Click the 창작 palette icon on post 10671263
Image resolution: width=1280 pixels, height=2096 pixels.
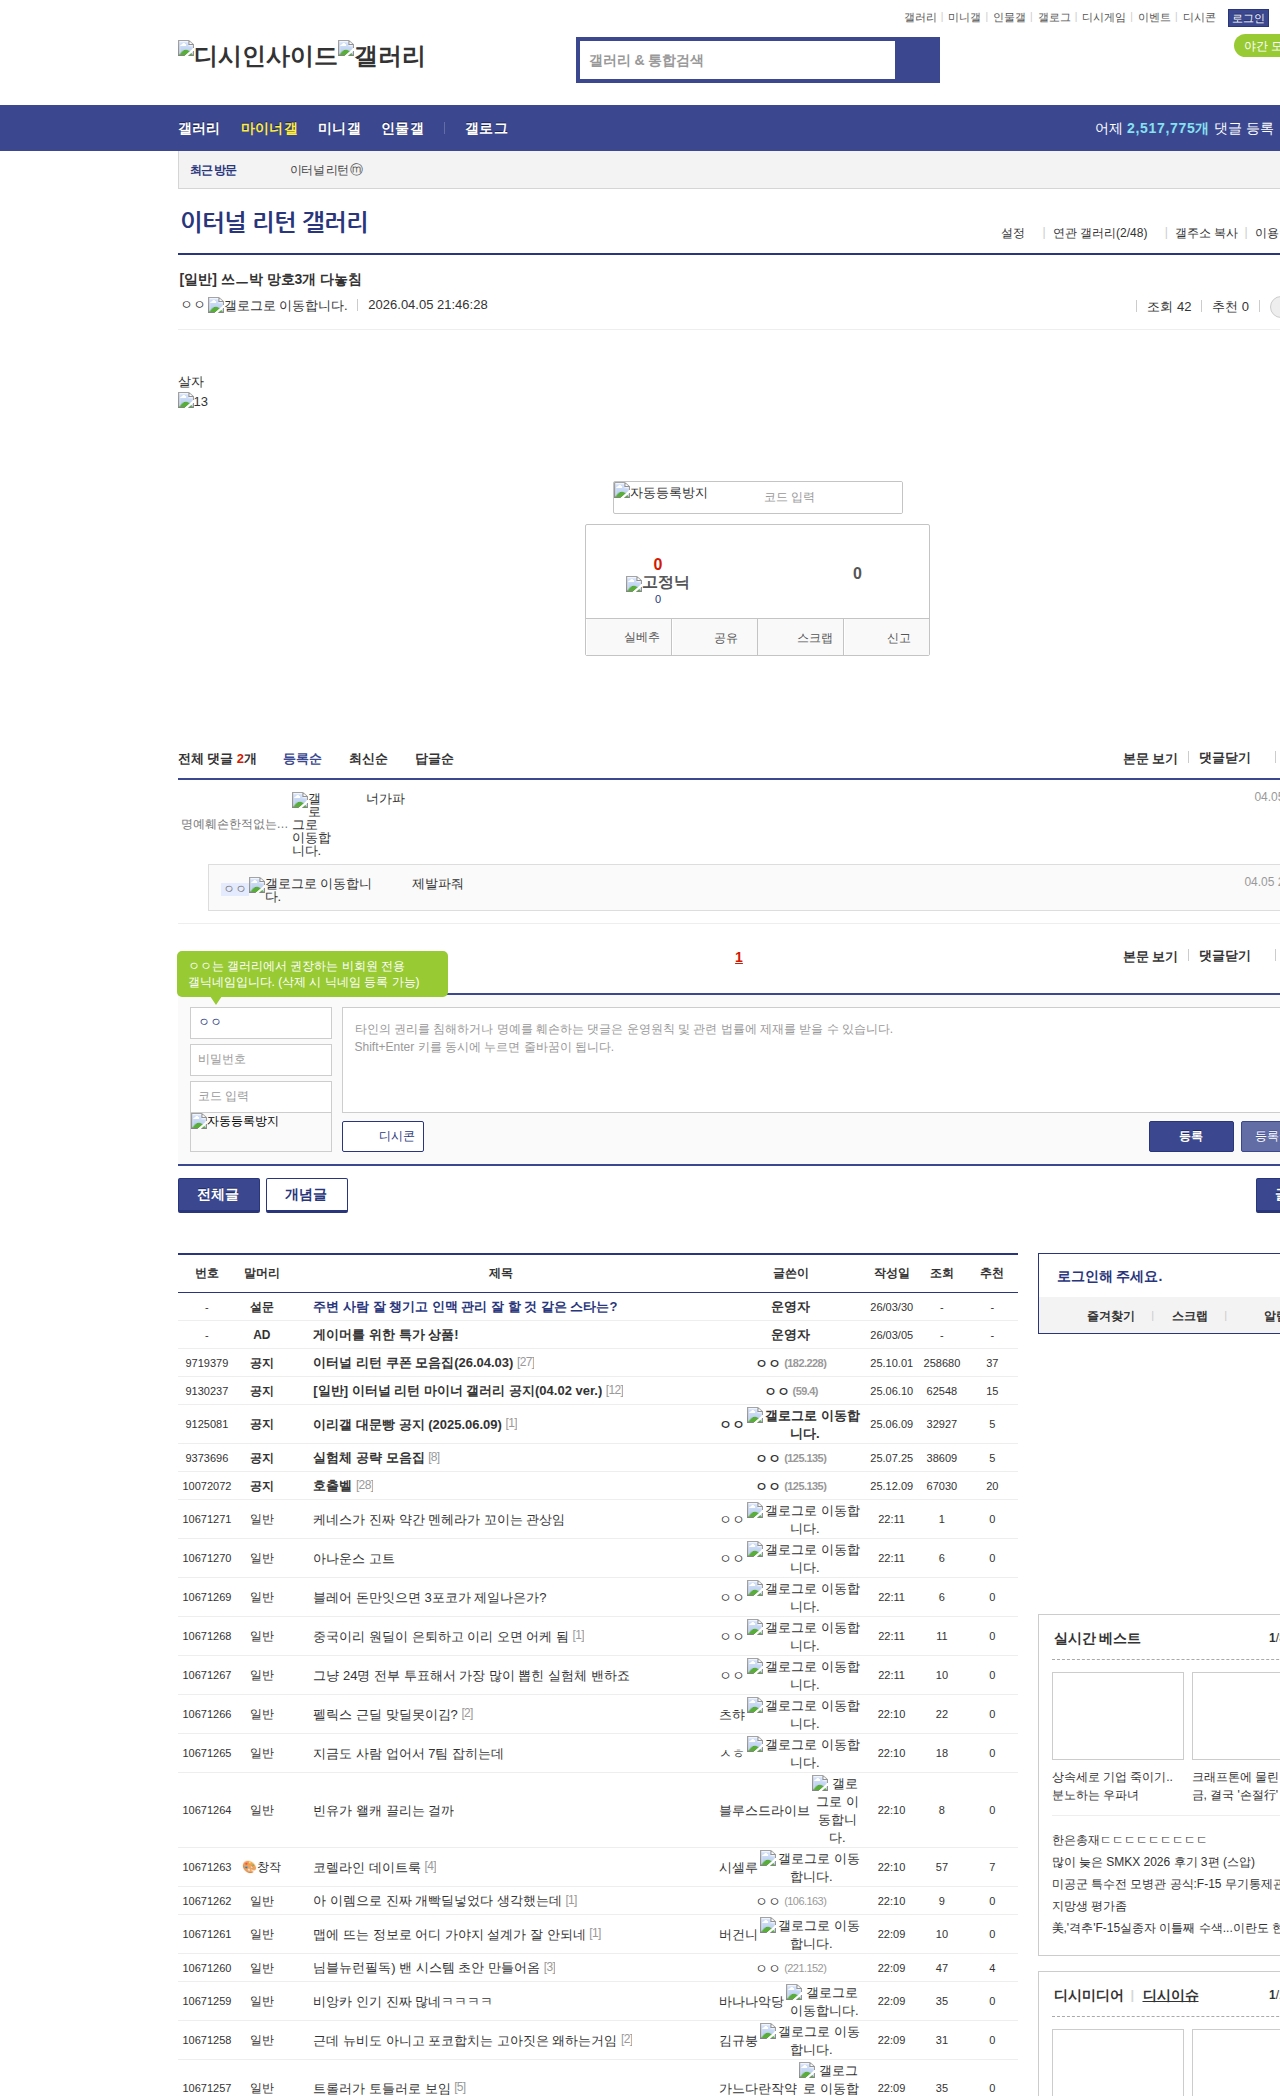pyautogui.click(x=249, y=1867)
